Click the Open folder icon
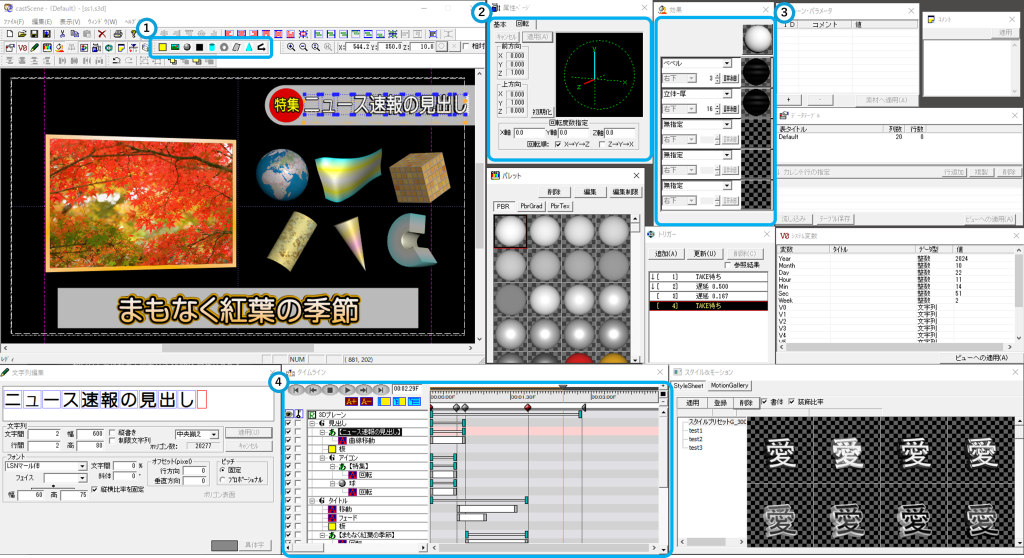 22,34
